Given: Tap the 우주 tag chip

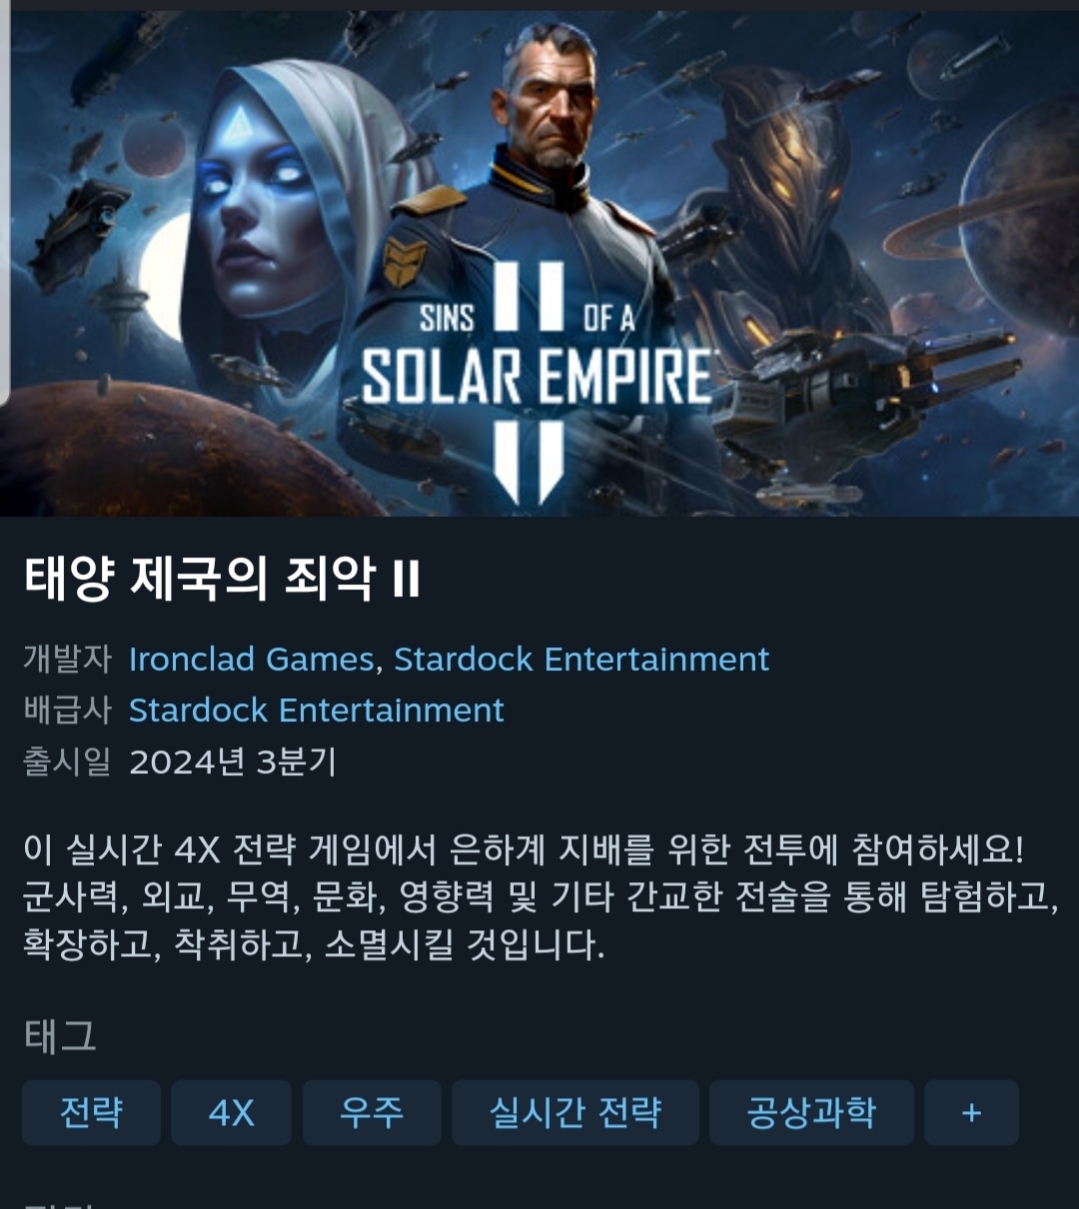Looking at the screenshot, I should coord(371,1112).
